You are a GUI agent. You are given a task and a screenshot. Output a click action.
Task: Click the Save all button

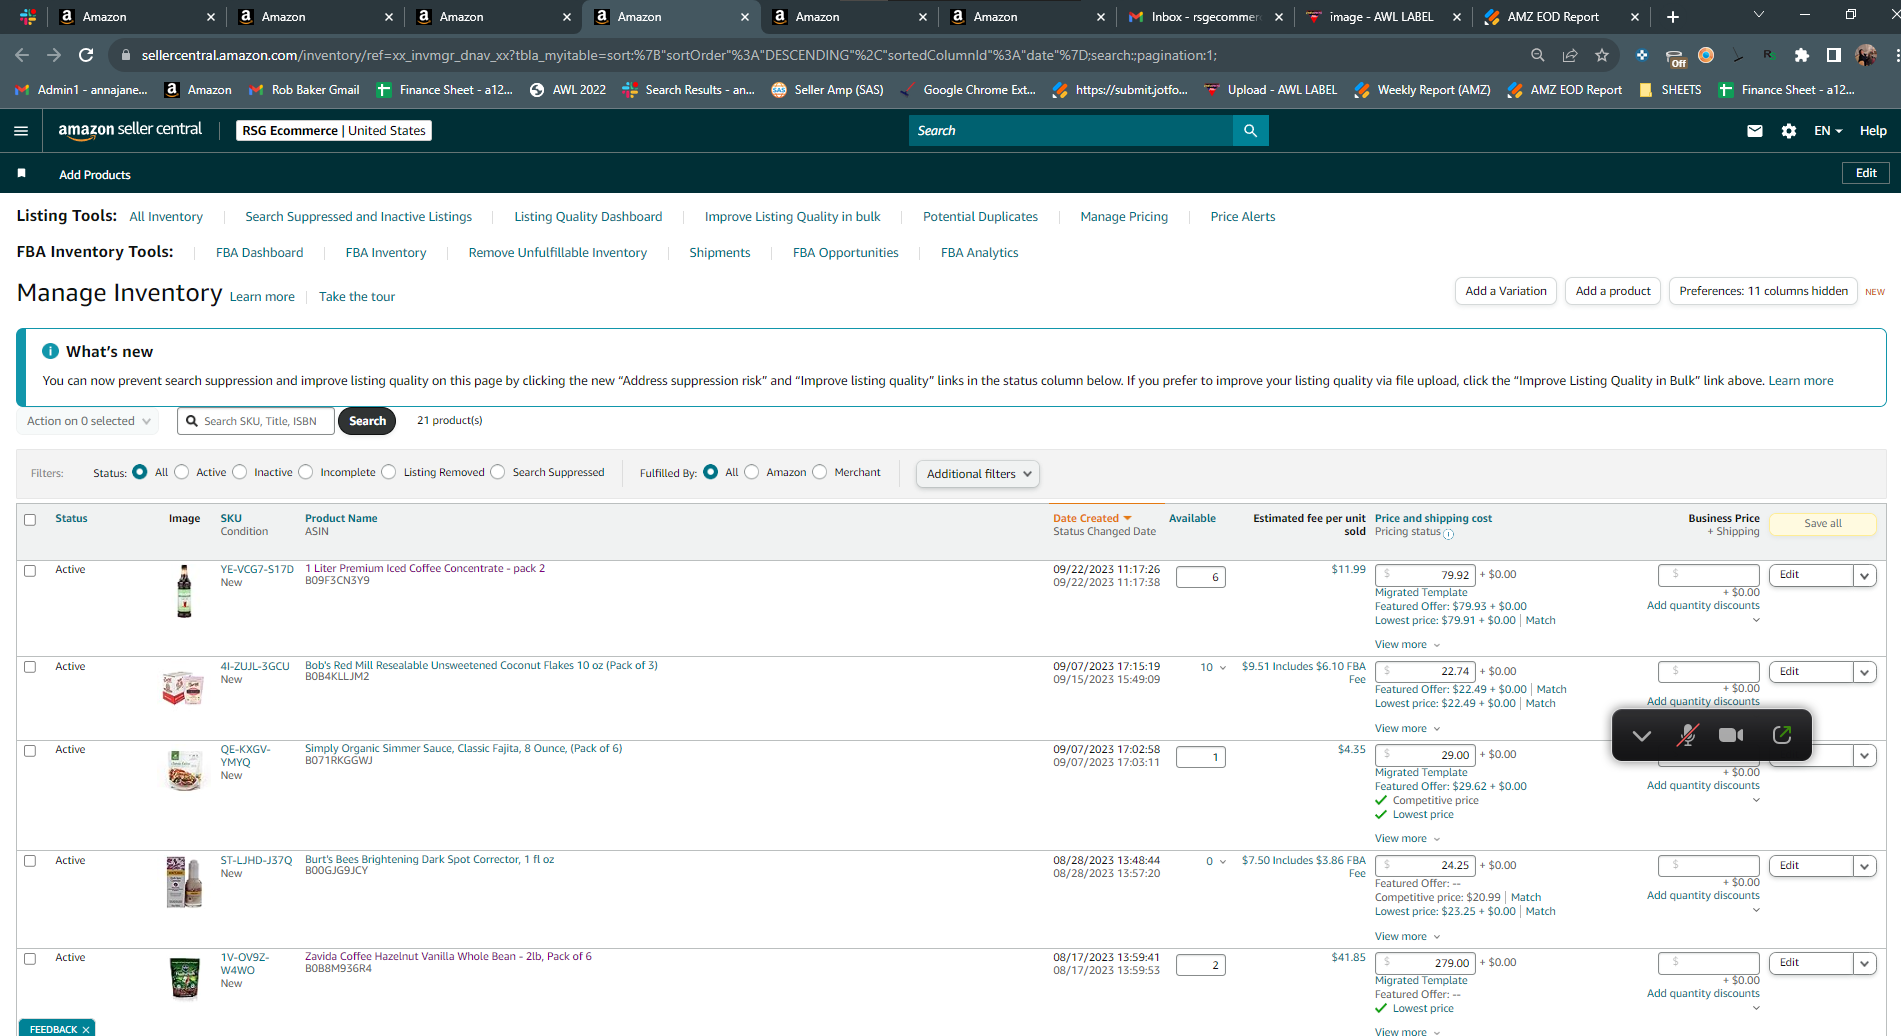(1822, 524)
